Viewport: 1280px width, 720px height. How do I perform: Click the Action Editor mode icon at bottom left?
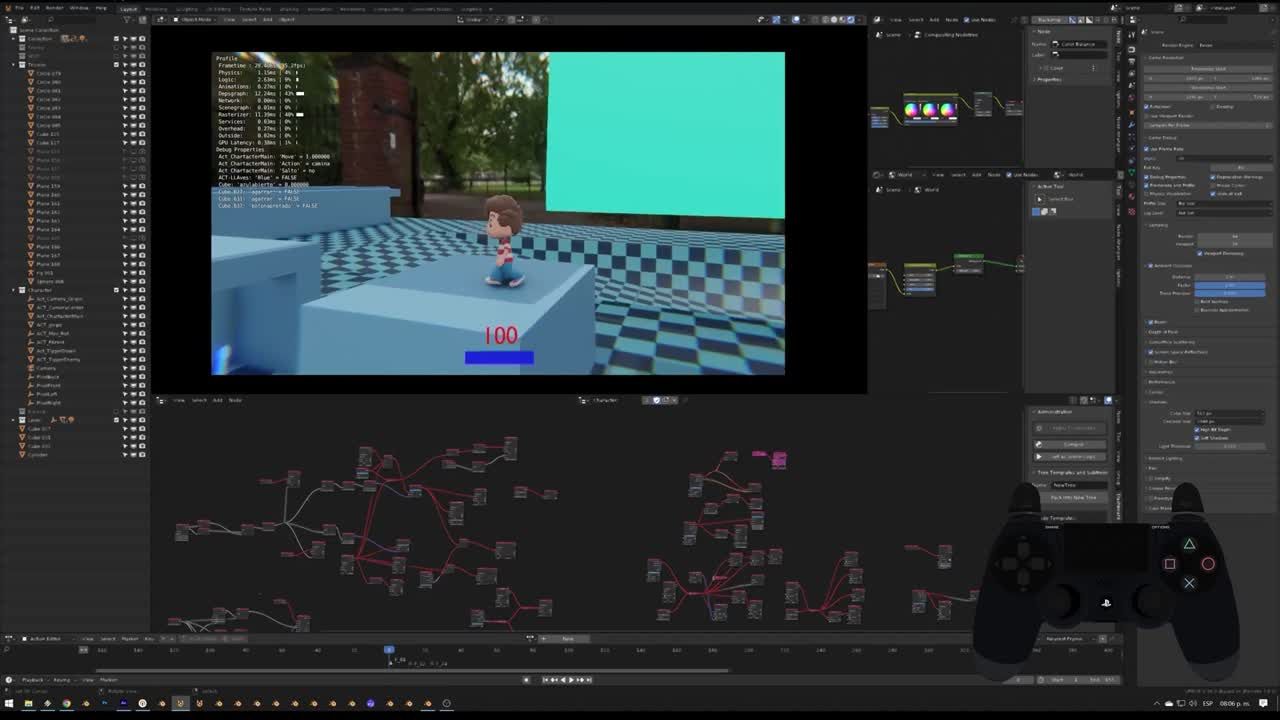coord(24,638)
